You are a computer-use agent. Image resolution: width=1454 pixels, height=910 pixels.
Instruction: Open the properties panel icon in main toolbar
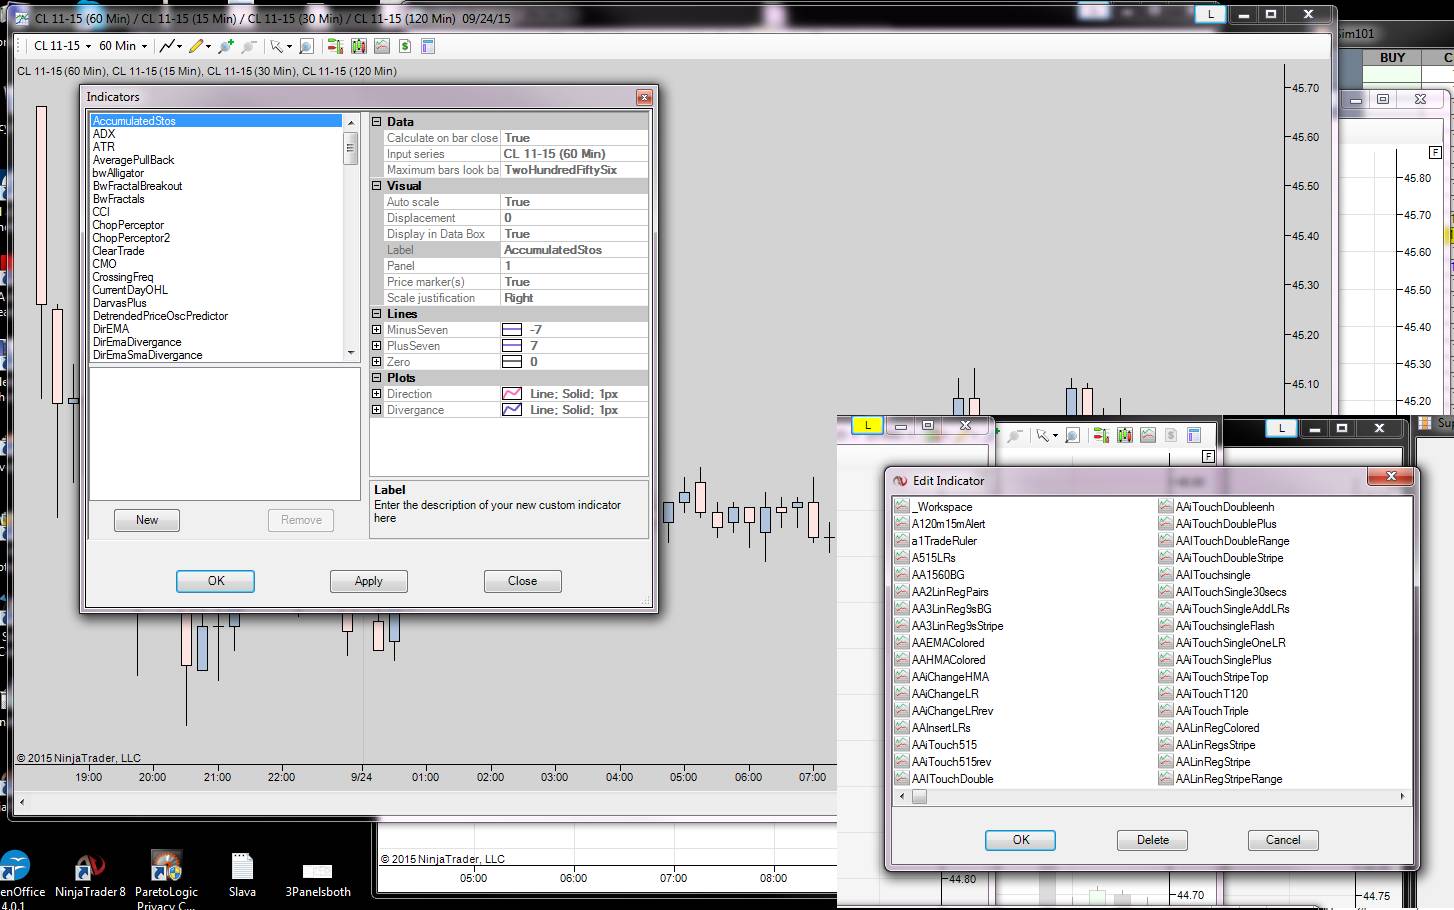[x=428, y=46]
